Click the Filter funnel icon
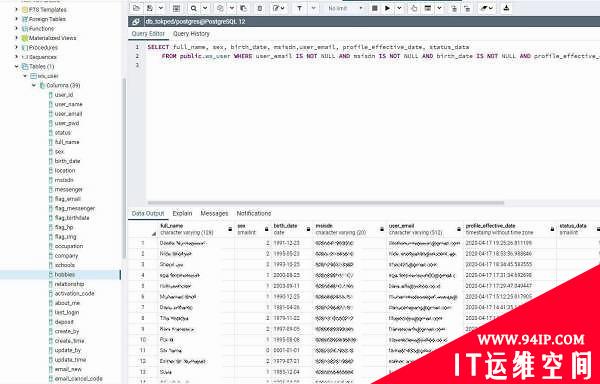 [x=300, y=8]
